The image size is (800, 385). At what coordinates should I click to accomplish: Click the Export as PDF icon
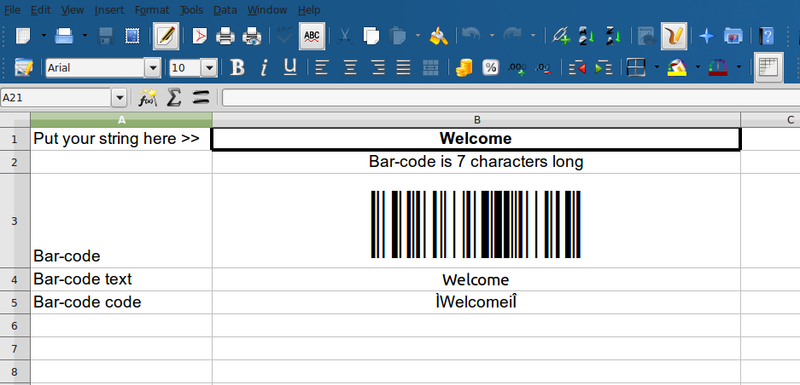coord(199,36)
